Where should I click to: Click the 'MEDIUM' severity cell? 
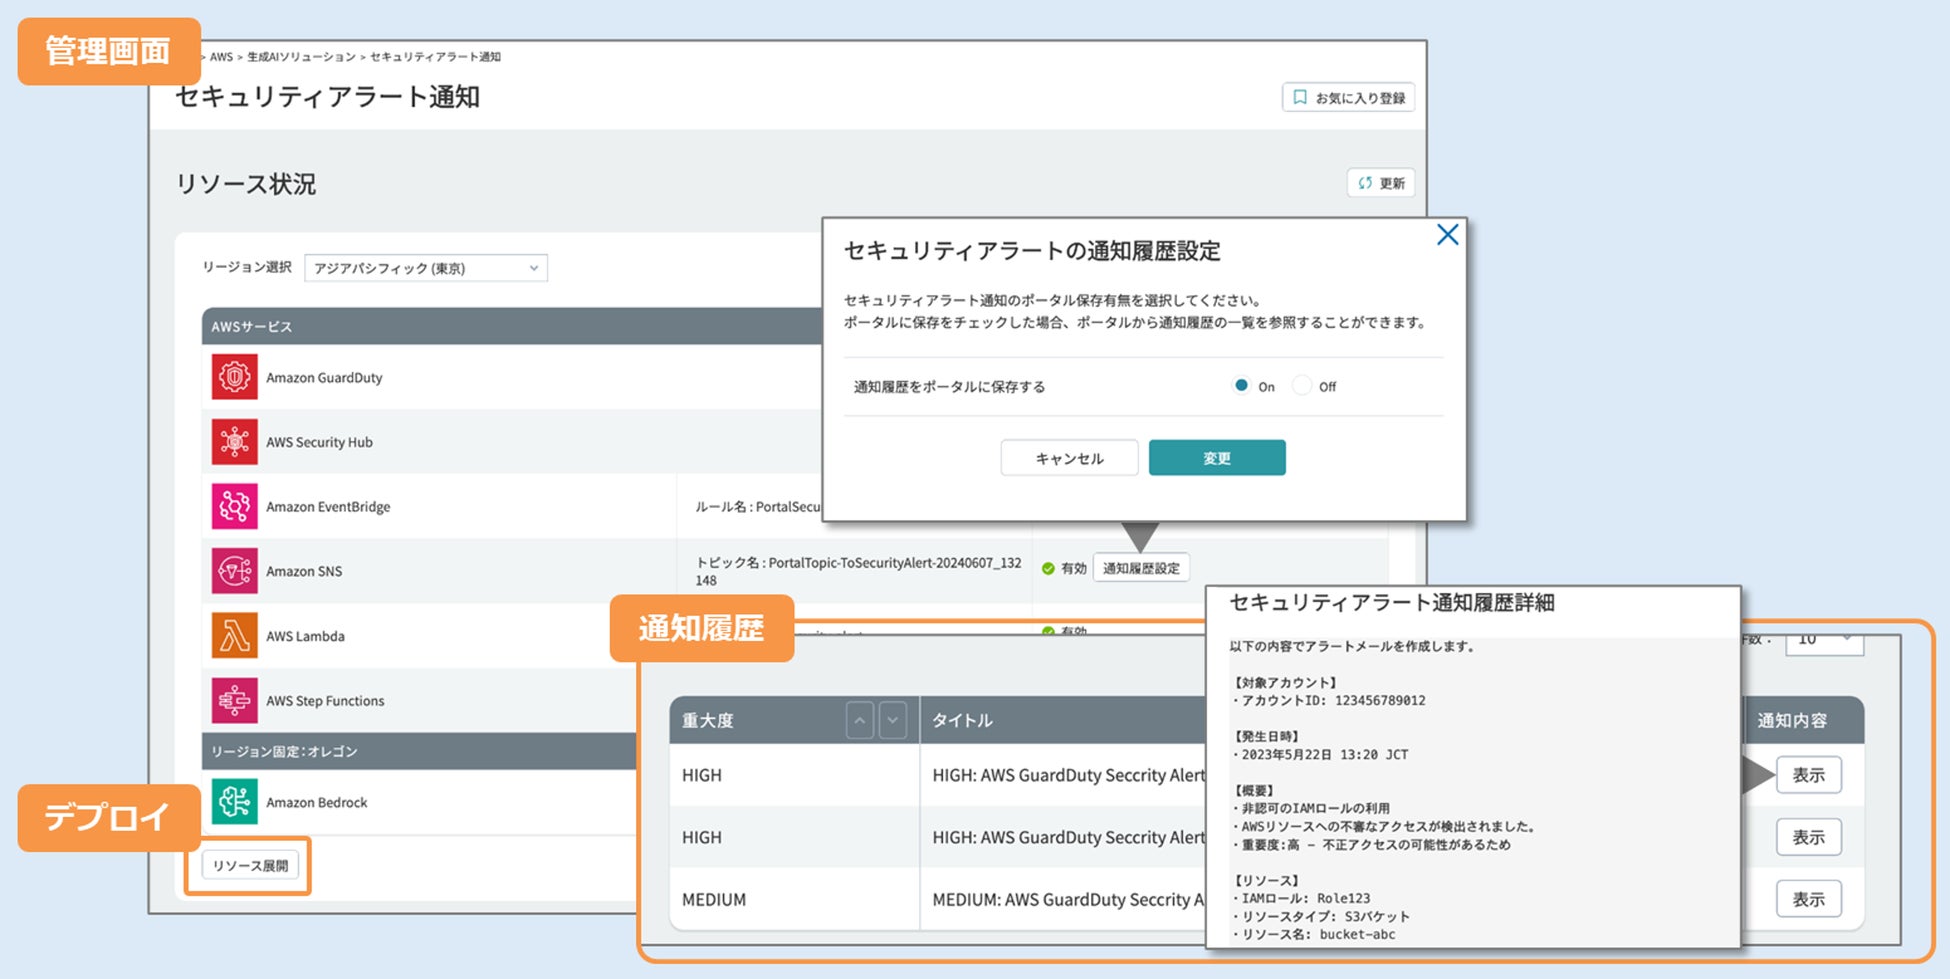coord(713,900)
